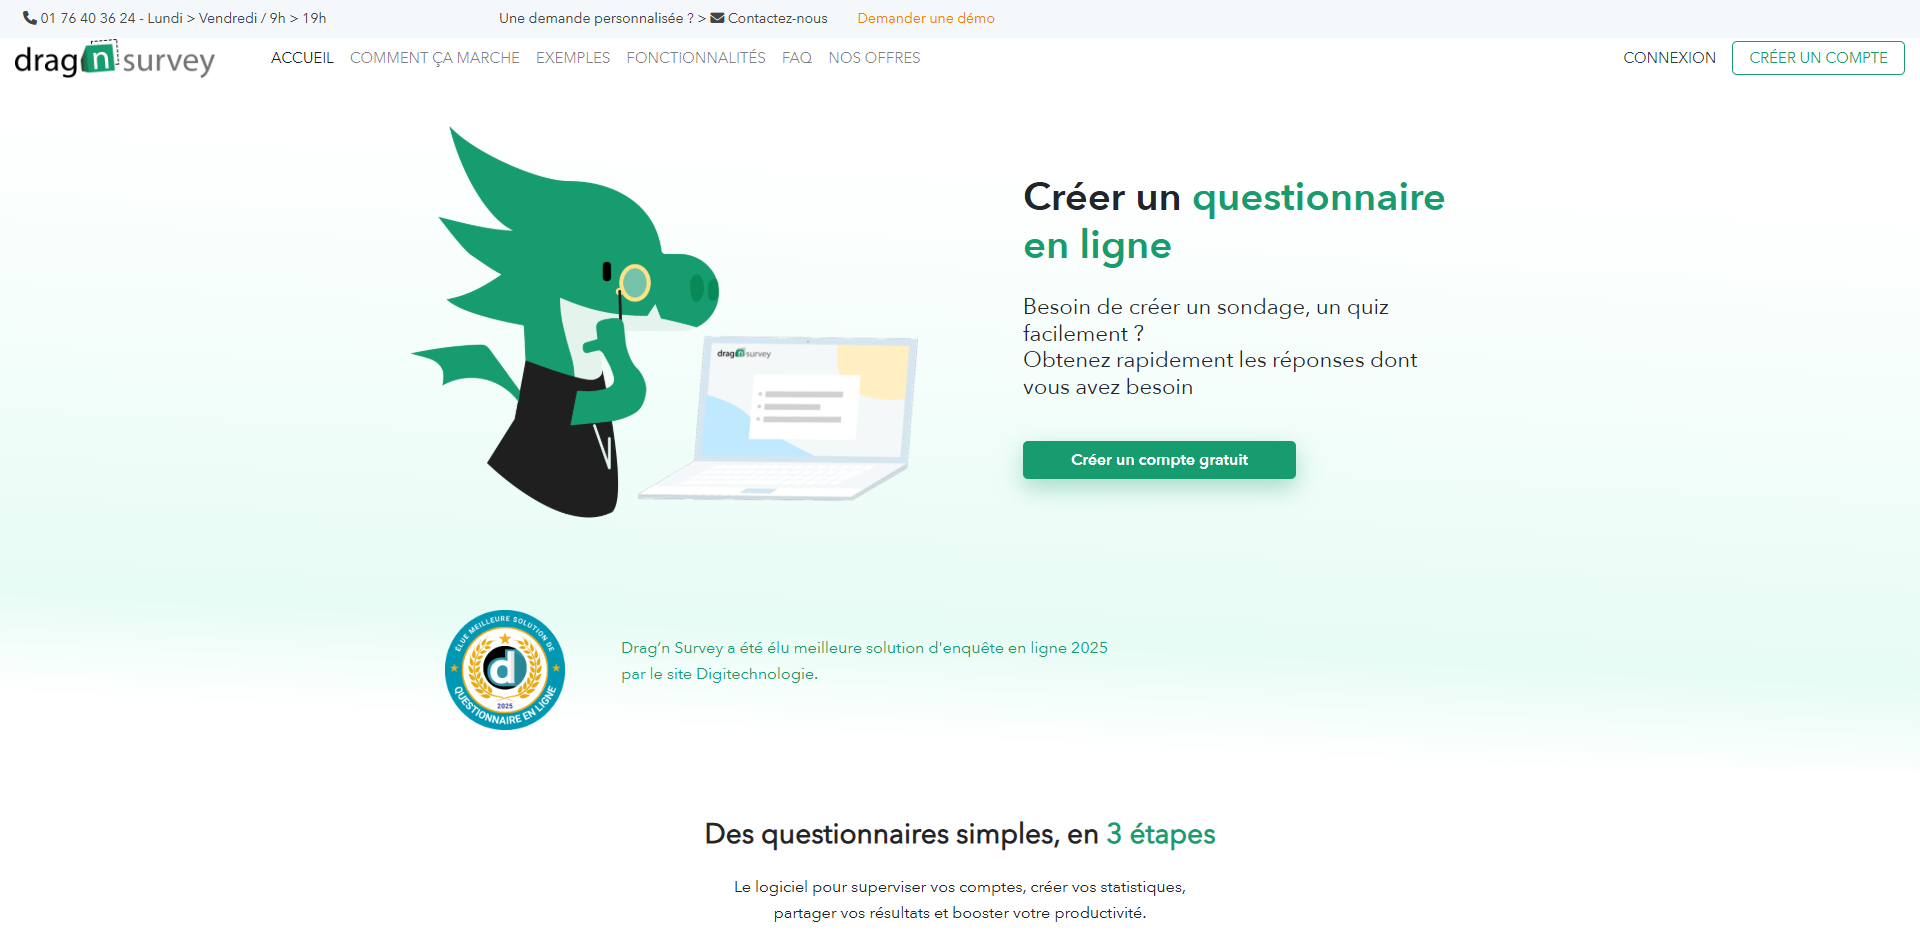Click the dragon mascot illustration
Viewport: 1920px width, 945px height.
tap(565, 322)
